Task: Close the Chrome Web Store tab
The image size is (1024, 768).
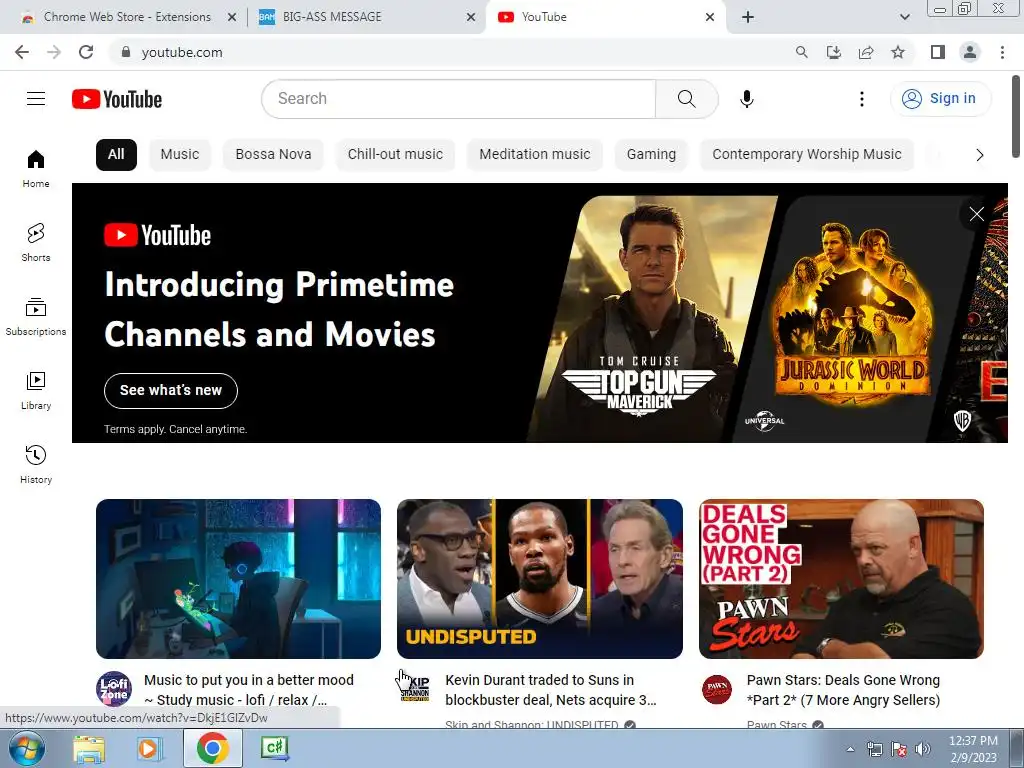Action: click(232, 17)
